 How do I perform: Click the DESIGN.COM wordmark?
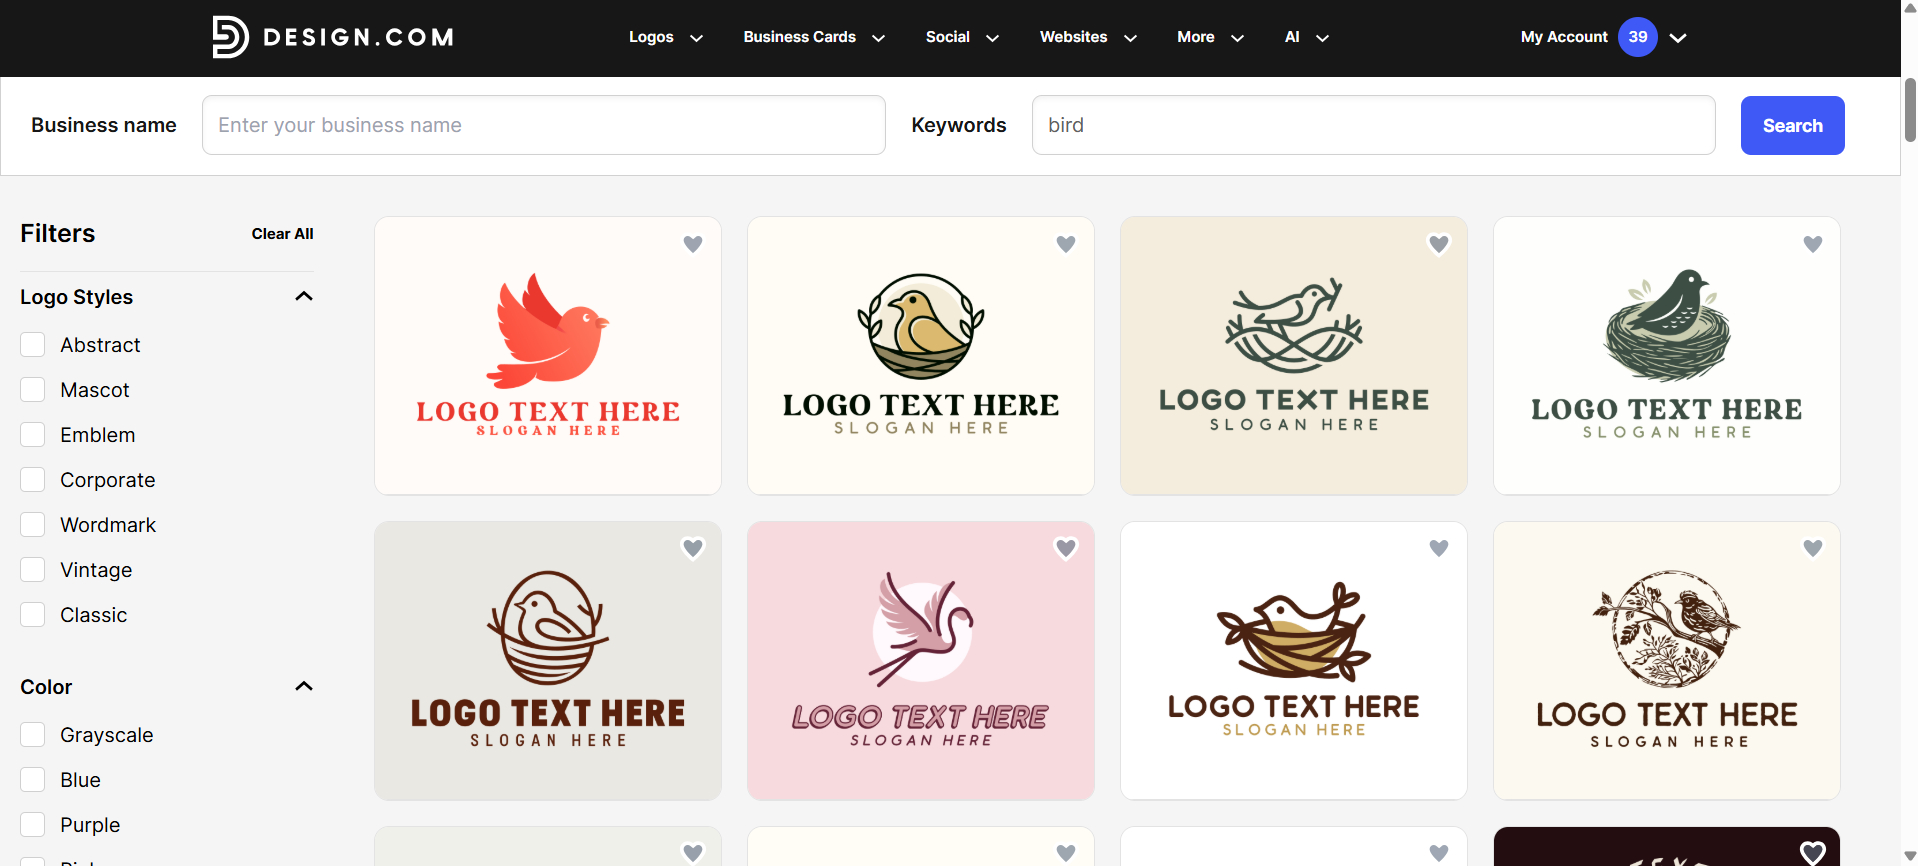click(358, 37)
